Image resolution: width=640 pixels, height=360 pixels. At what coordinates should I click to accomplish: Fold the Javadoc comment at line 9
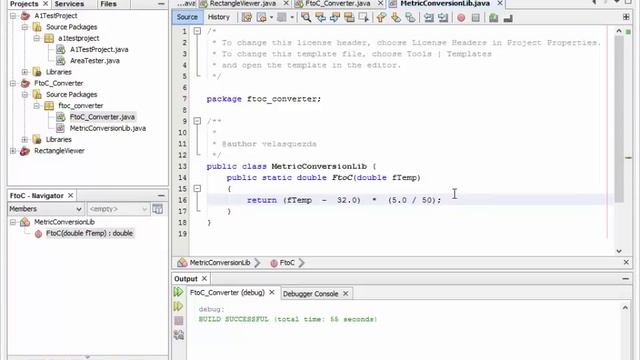(x=197, y=121)
